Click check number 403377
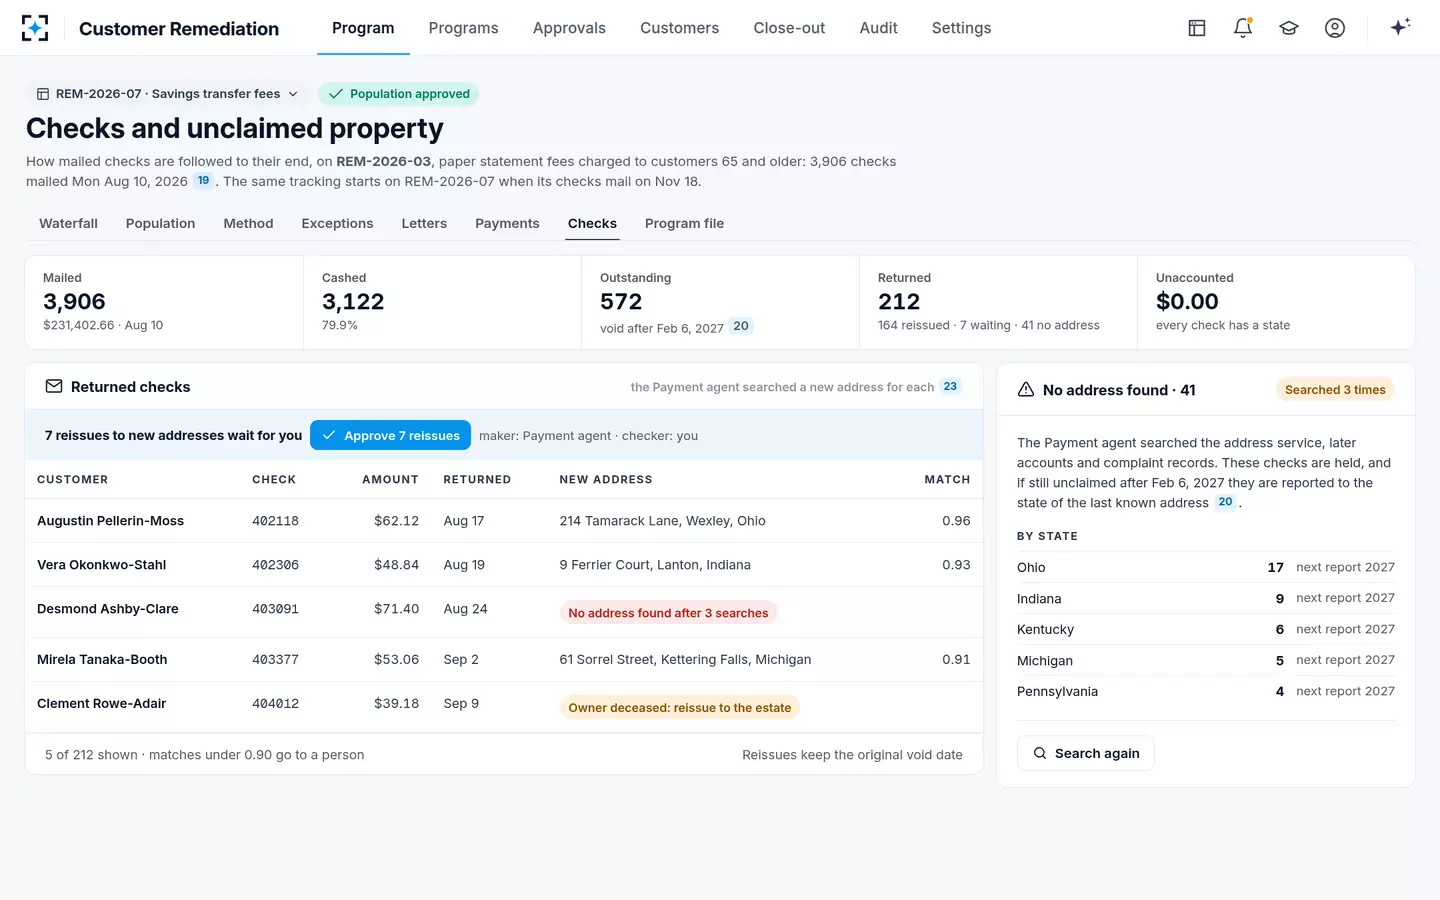1440x900 pixels. click(x=275, y=660)
